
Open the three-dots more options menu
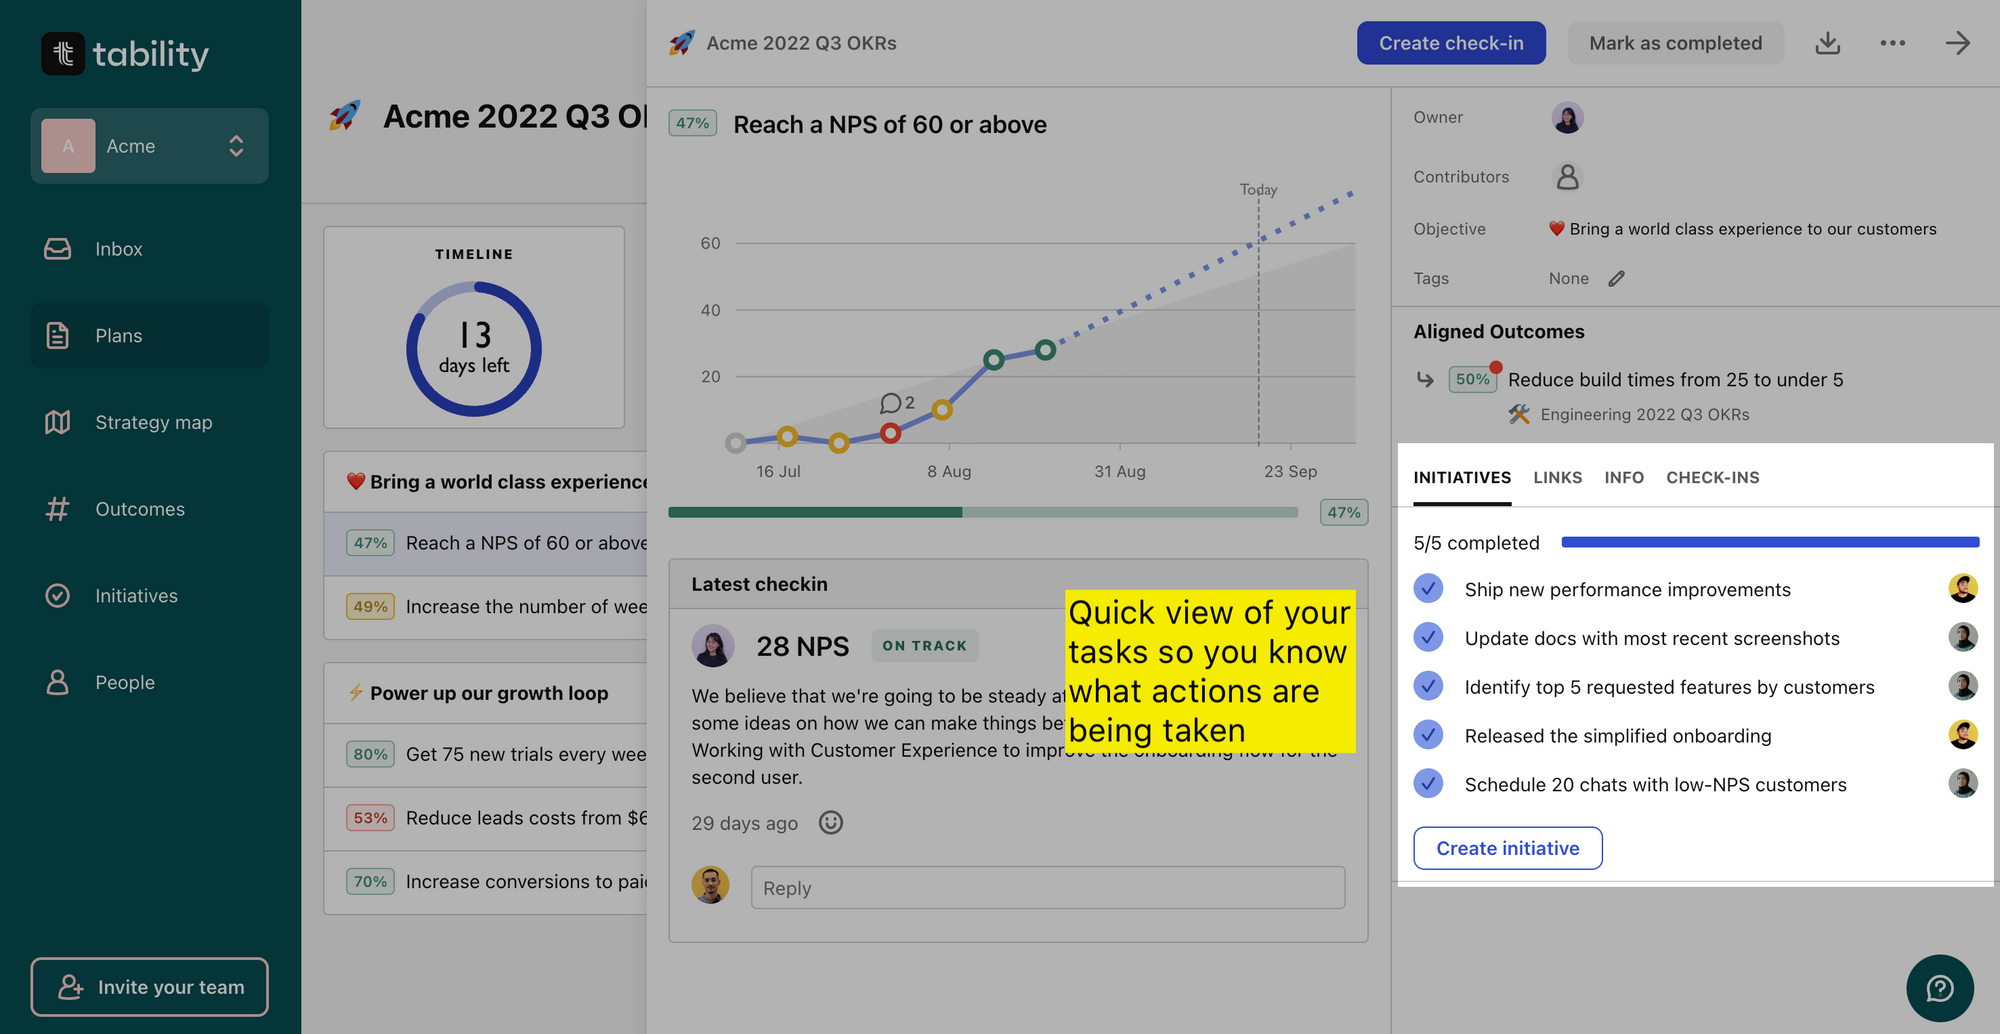point(1893,43)
